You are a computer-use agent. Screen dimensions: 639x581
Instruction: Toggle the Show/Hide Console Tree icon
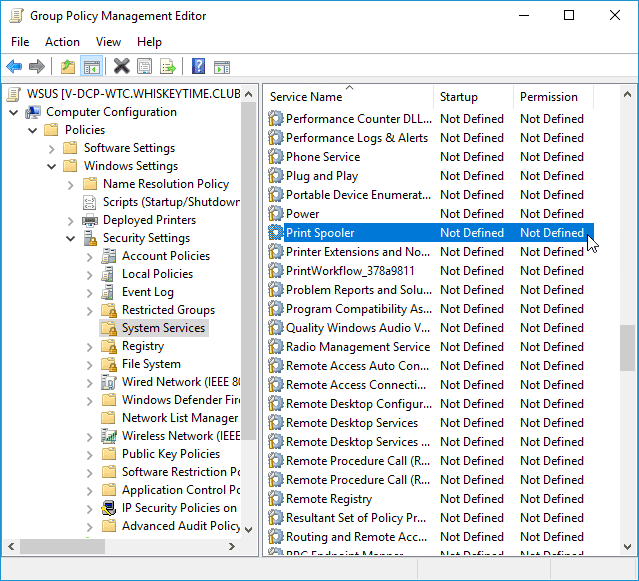[x=92, y=66]
